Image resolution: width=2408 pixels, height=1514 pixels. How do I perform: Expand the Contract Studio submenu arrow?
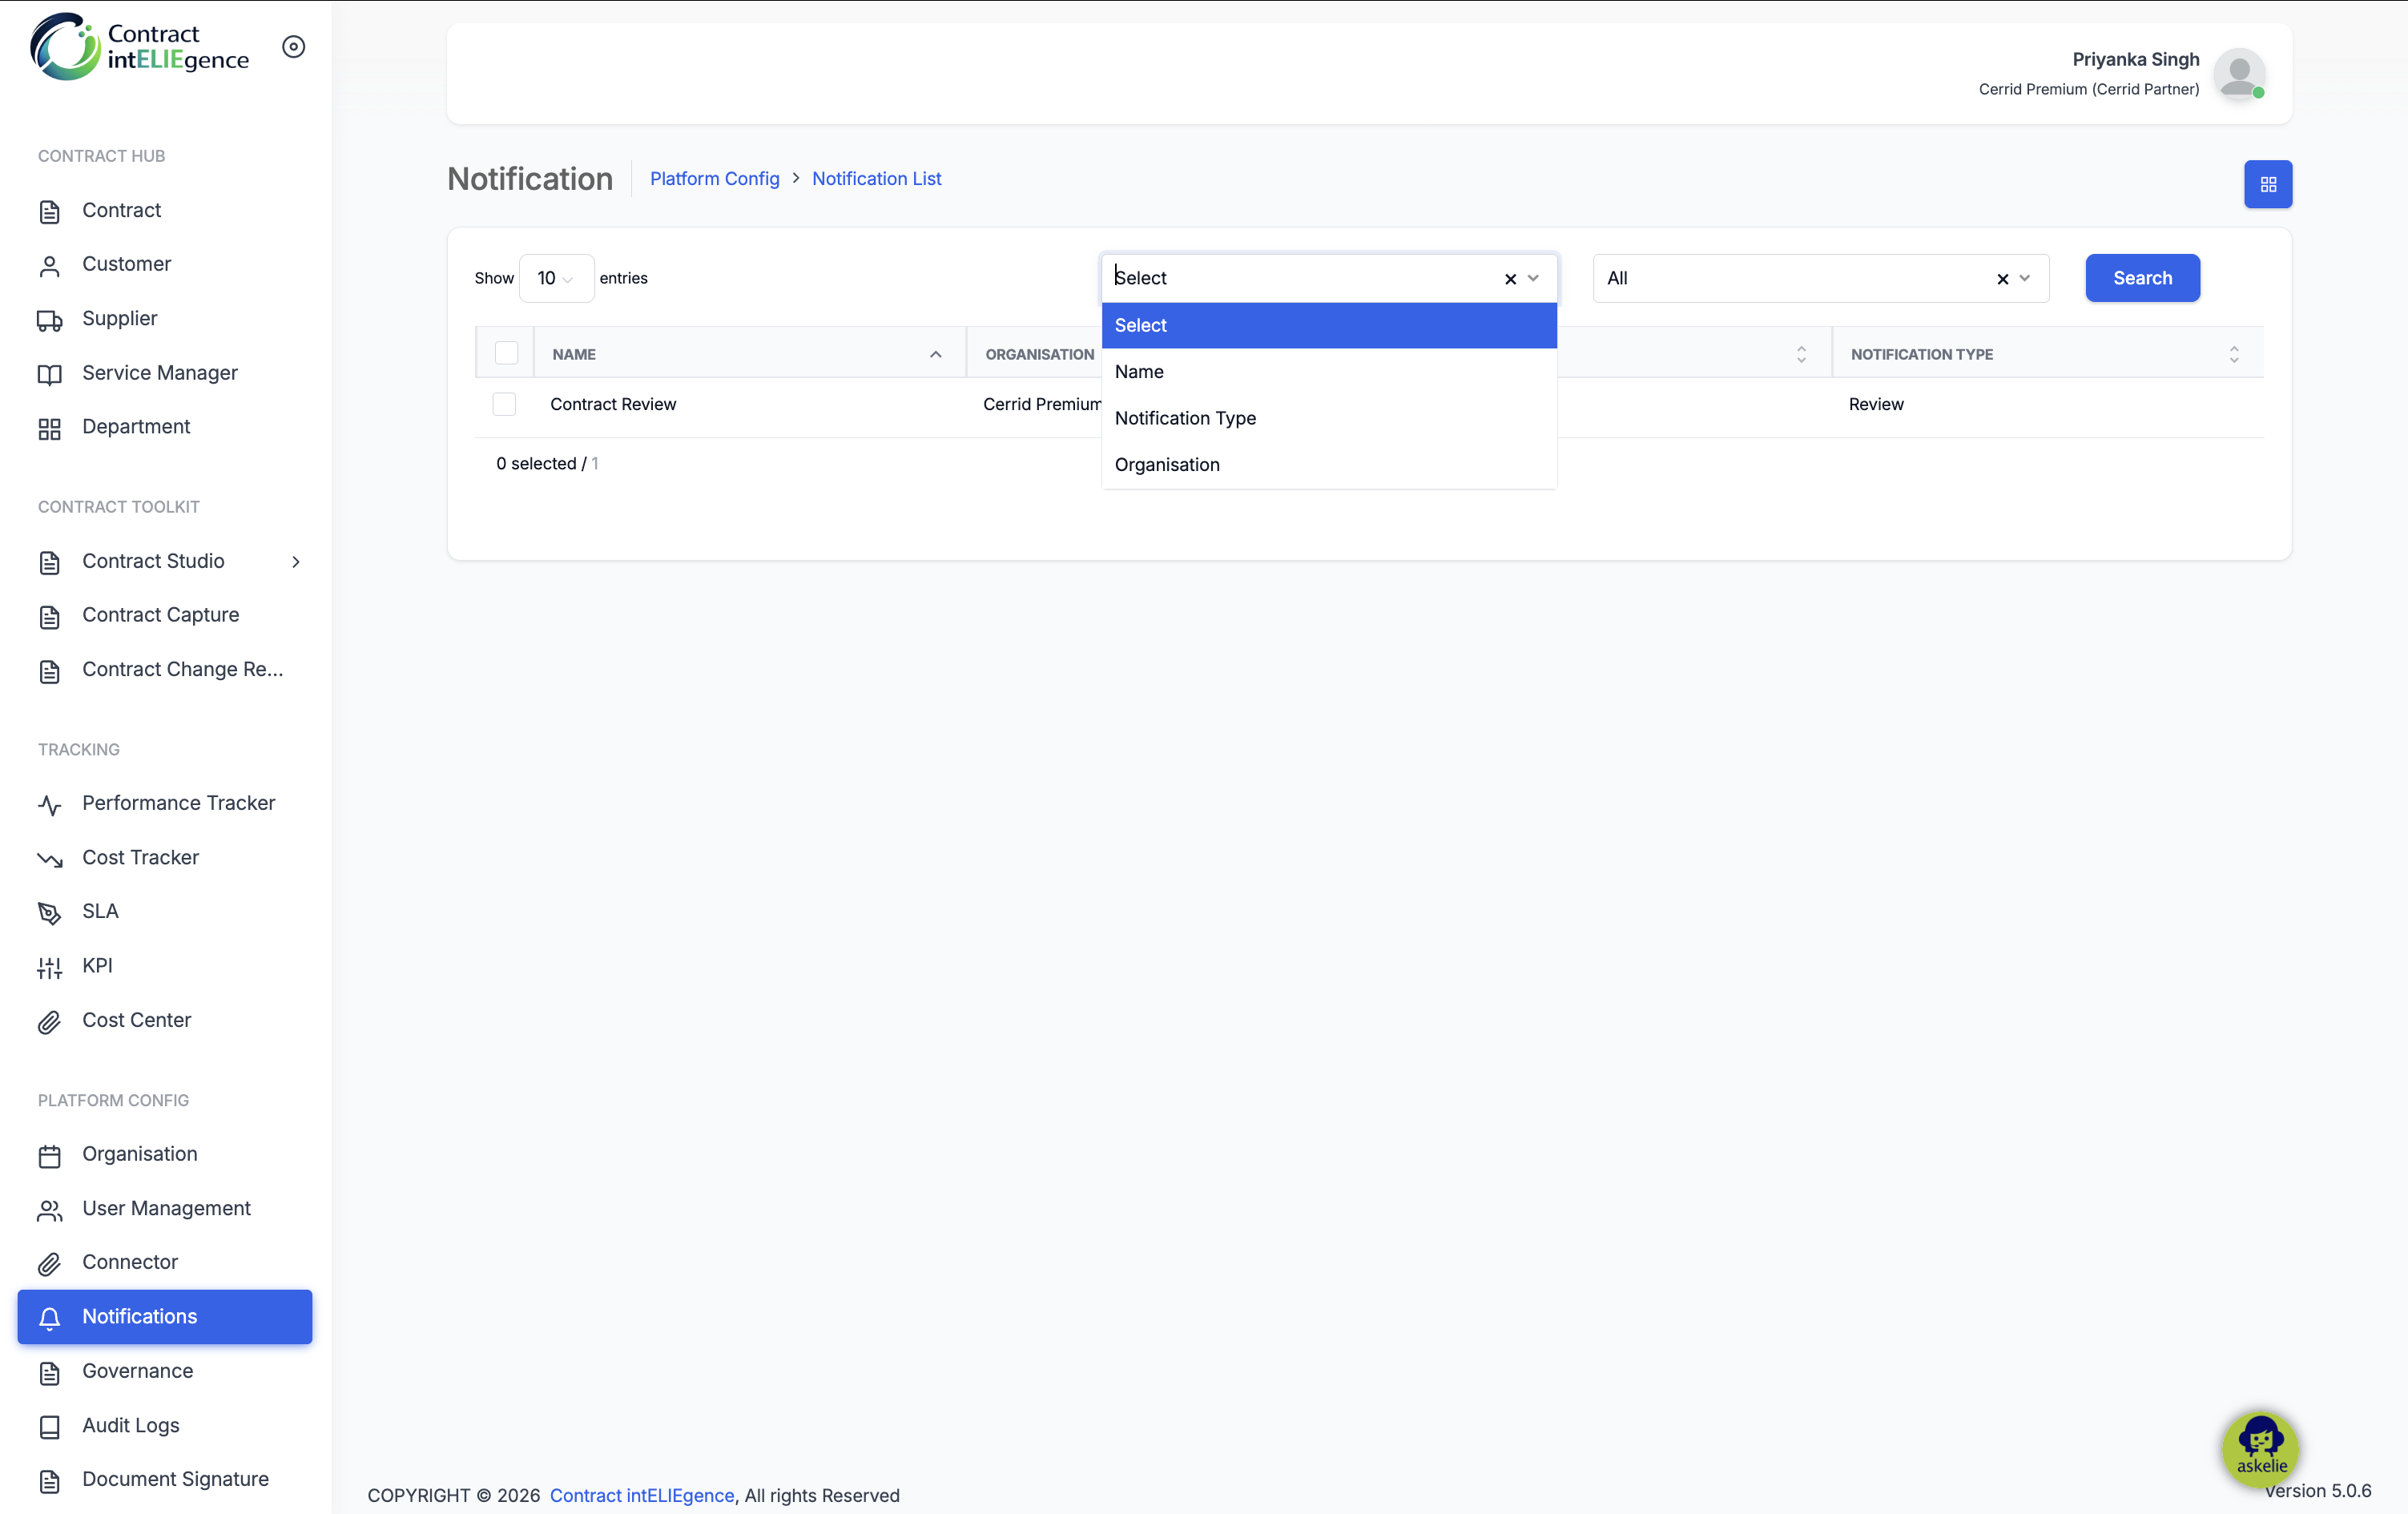pyautogui.click(x=296, y=562)
